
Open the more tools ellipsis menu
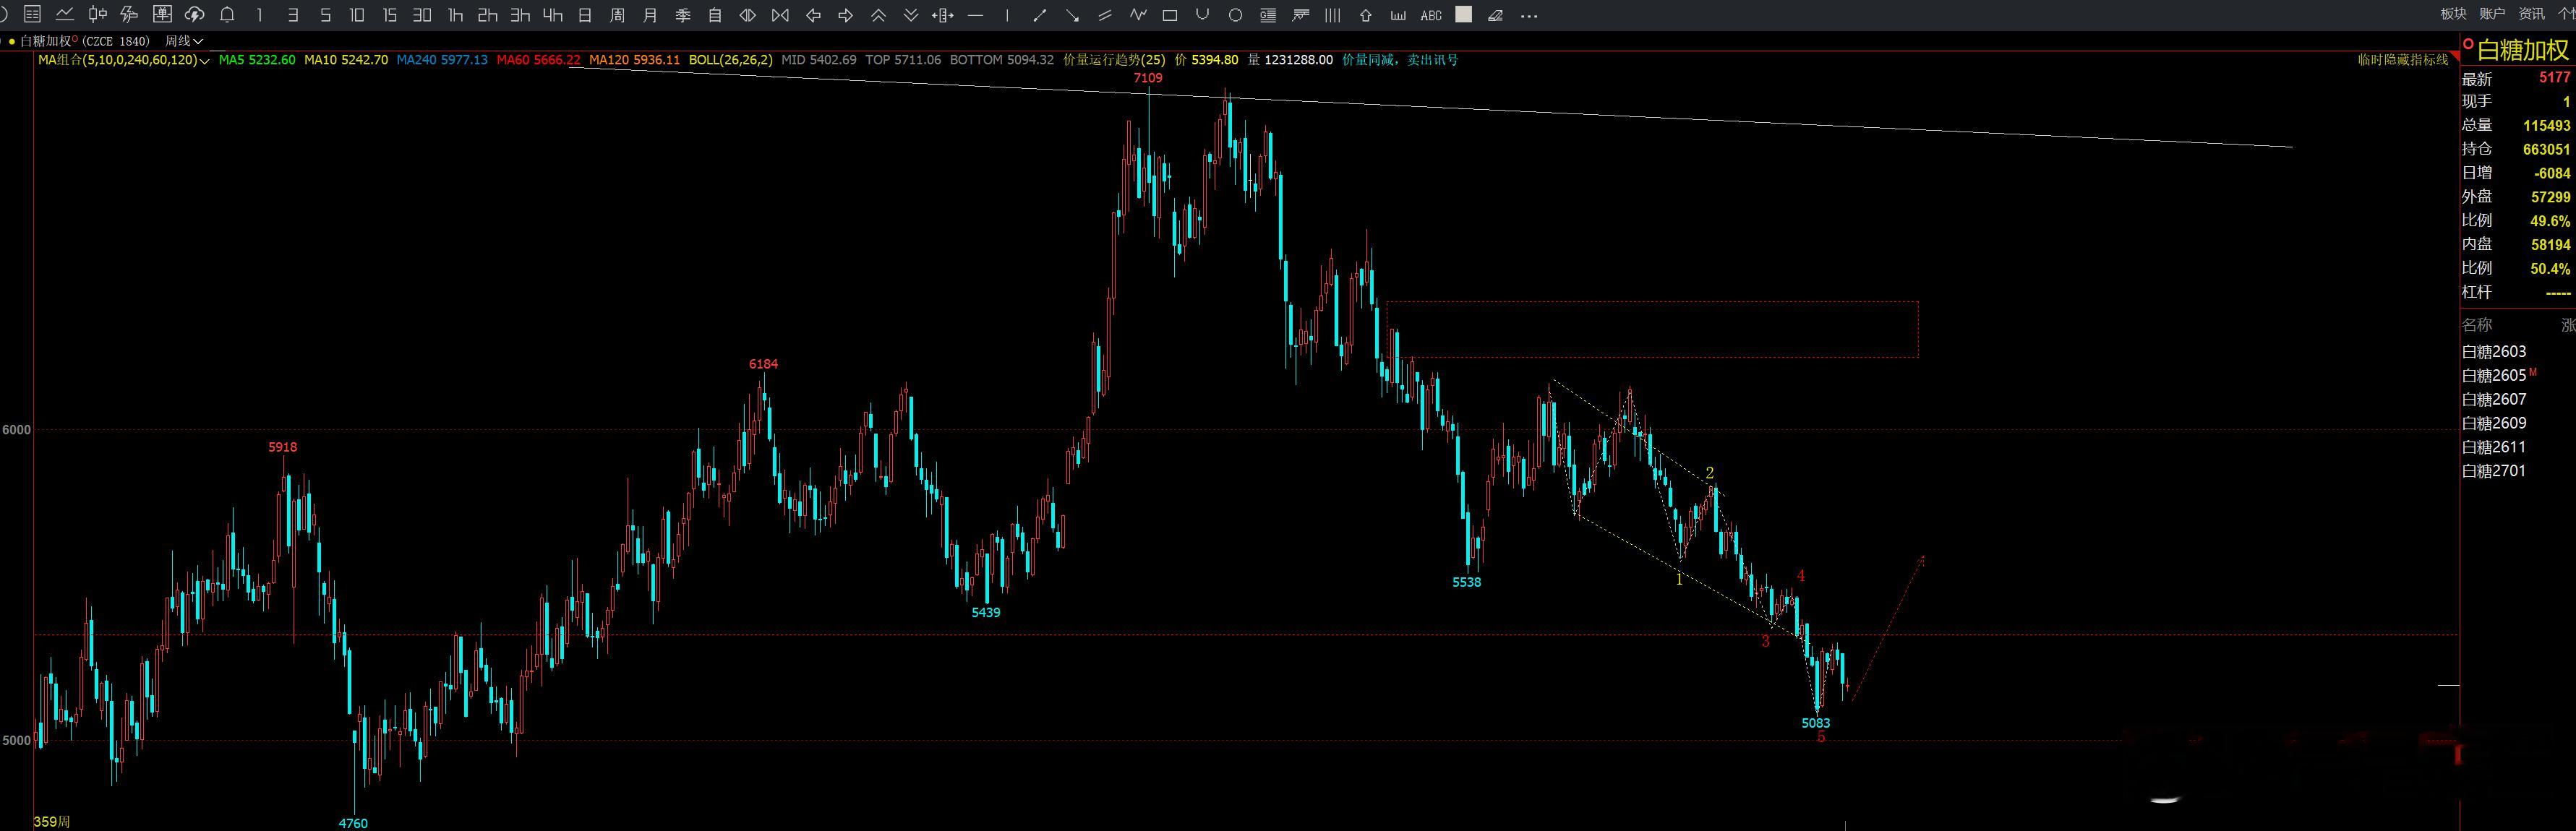(1528, 15)
